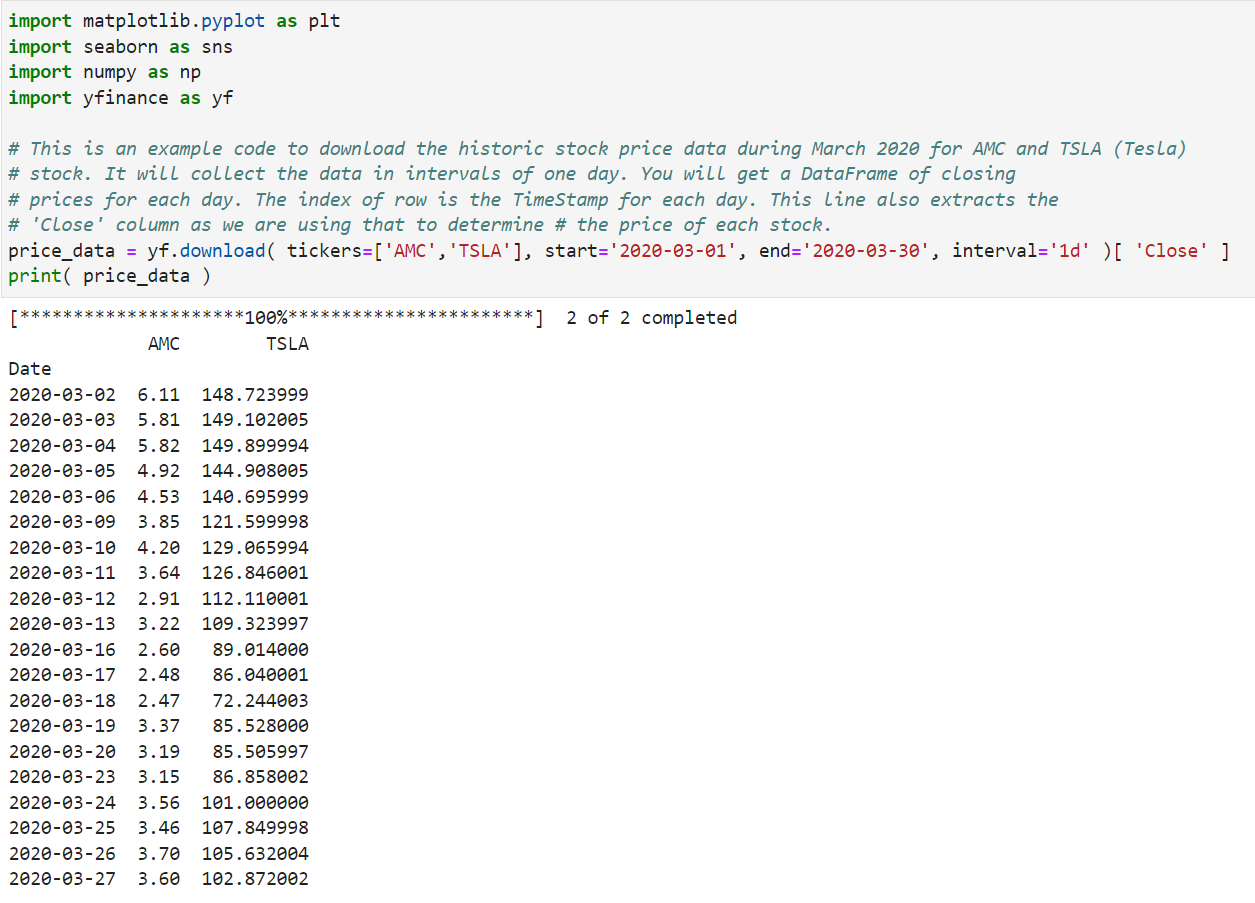Click the Date index label
Screen dimensions: 1255x903
(x=28, y=368)
